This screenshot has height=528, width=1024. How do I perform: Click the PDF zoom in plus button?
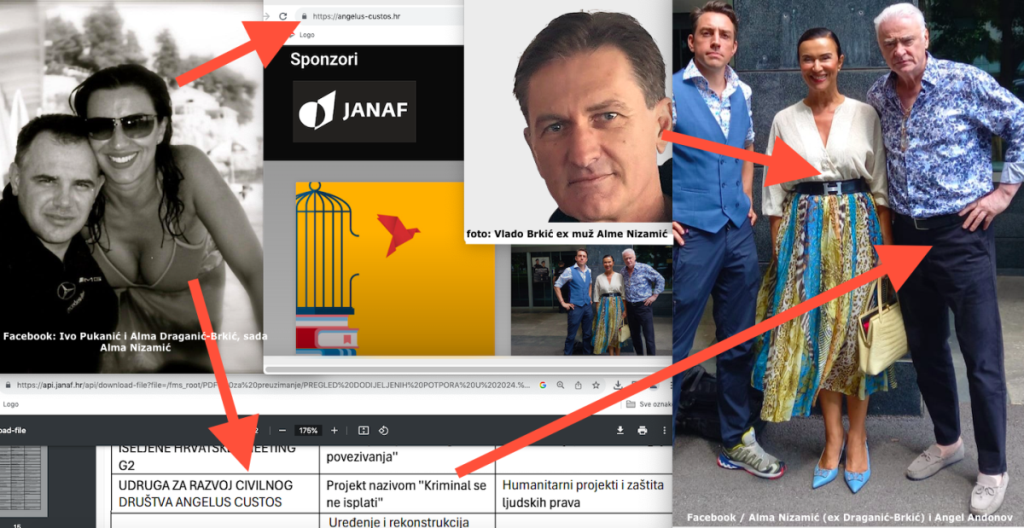[x=334, y=430]
